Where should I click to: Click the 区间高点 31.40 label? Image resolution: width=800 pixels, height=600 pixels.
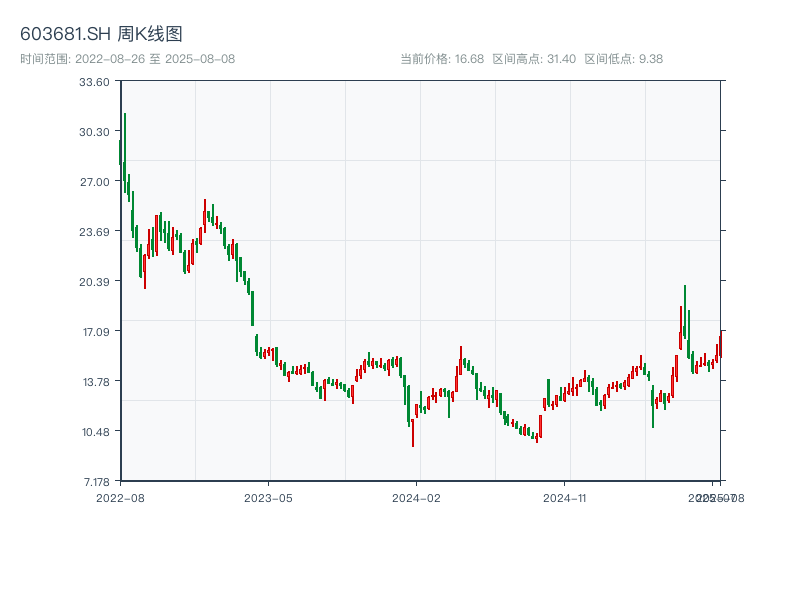click(534, 59)
